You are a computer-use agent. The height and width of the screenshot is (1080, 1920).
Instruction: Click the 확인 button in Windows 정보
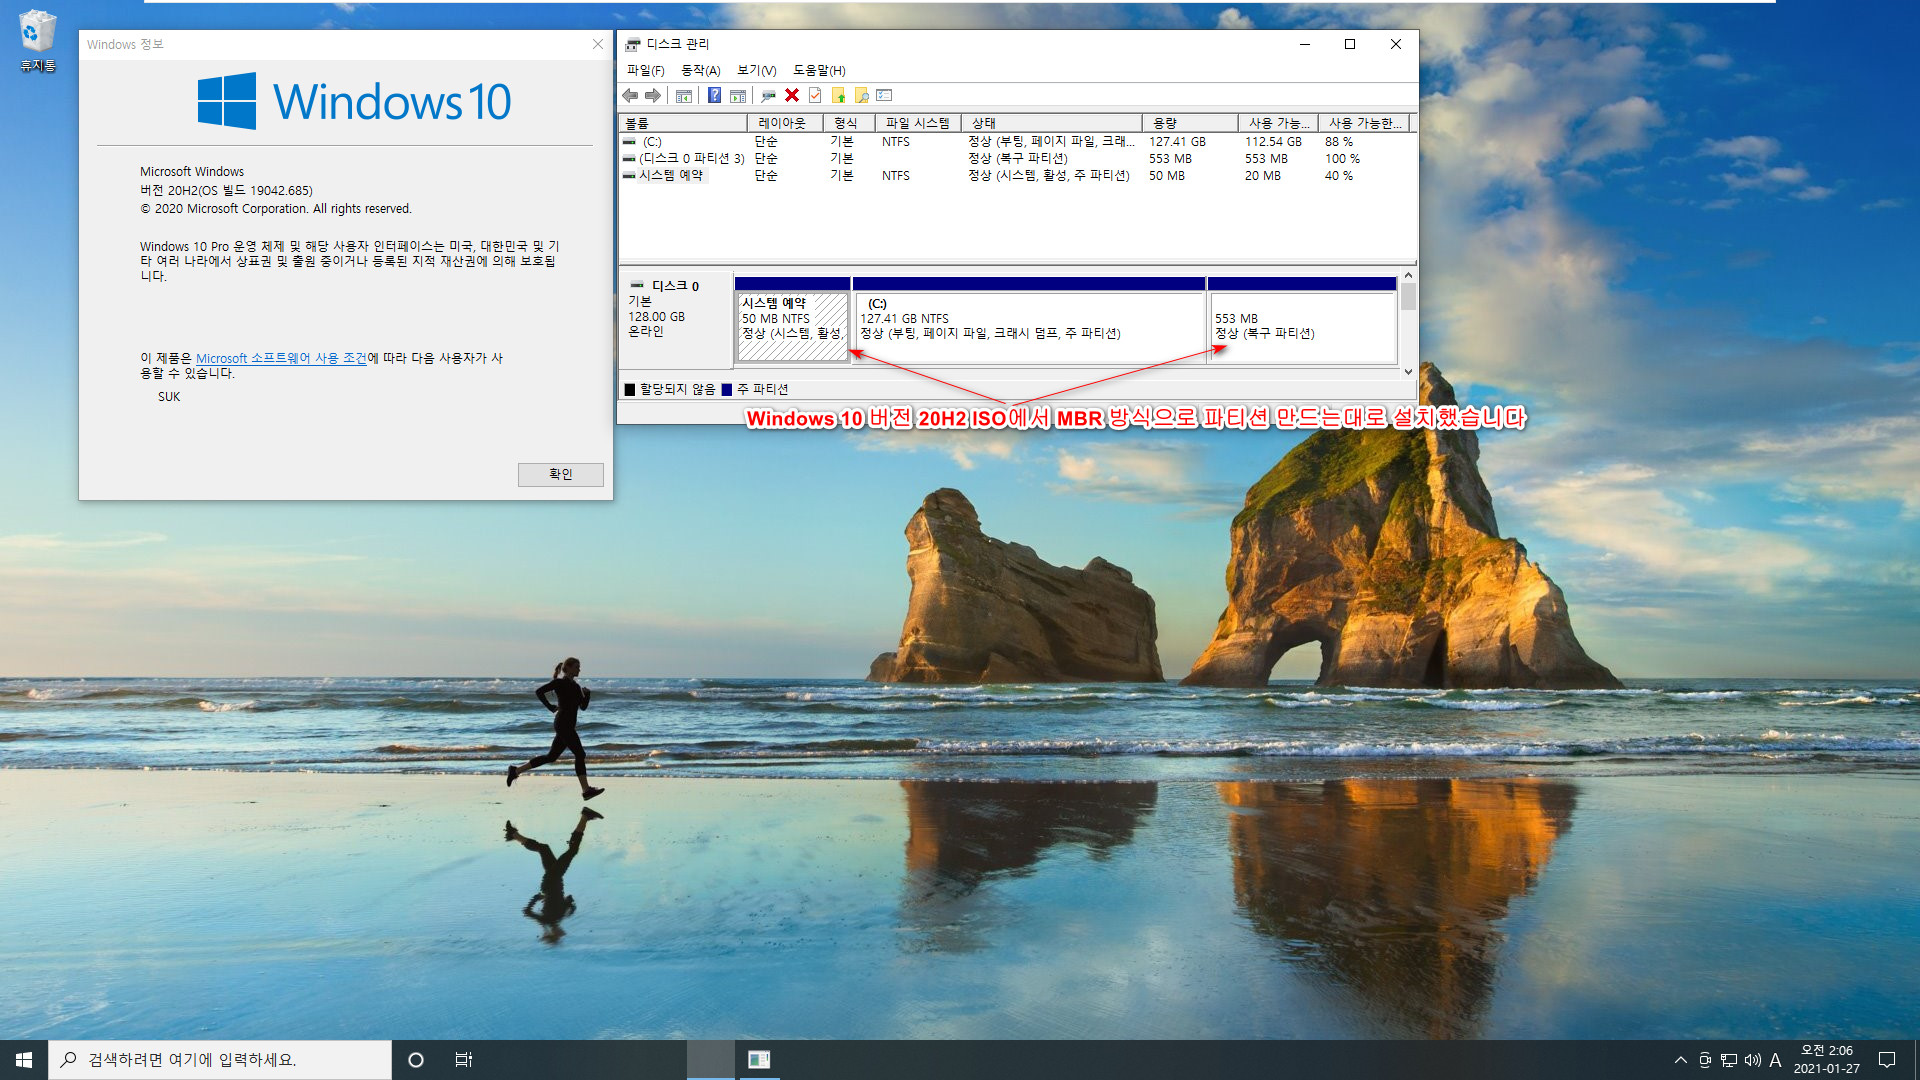pos(560,474)
